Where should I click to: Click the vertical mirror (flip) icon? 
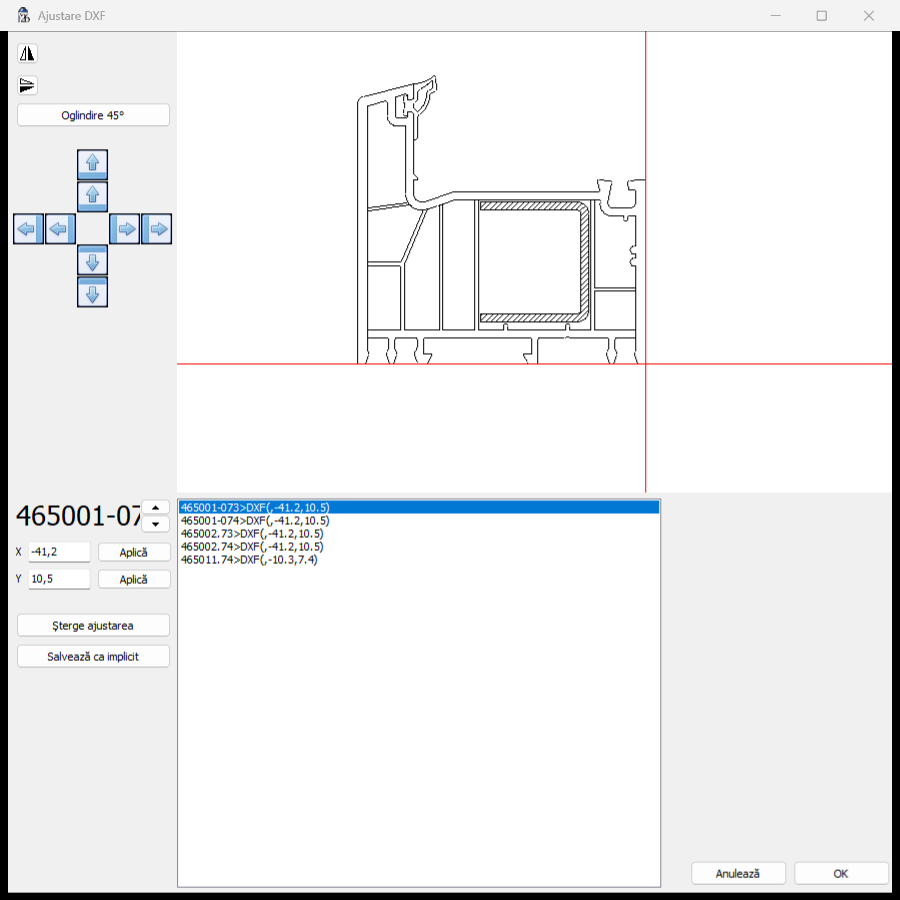(27, 86)
